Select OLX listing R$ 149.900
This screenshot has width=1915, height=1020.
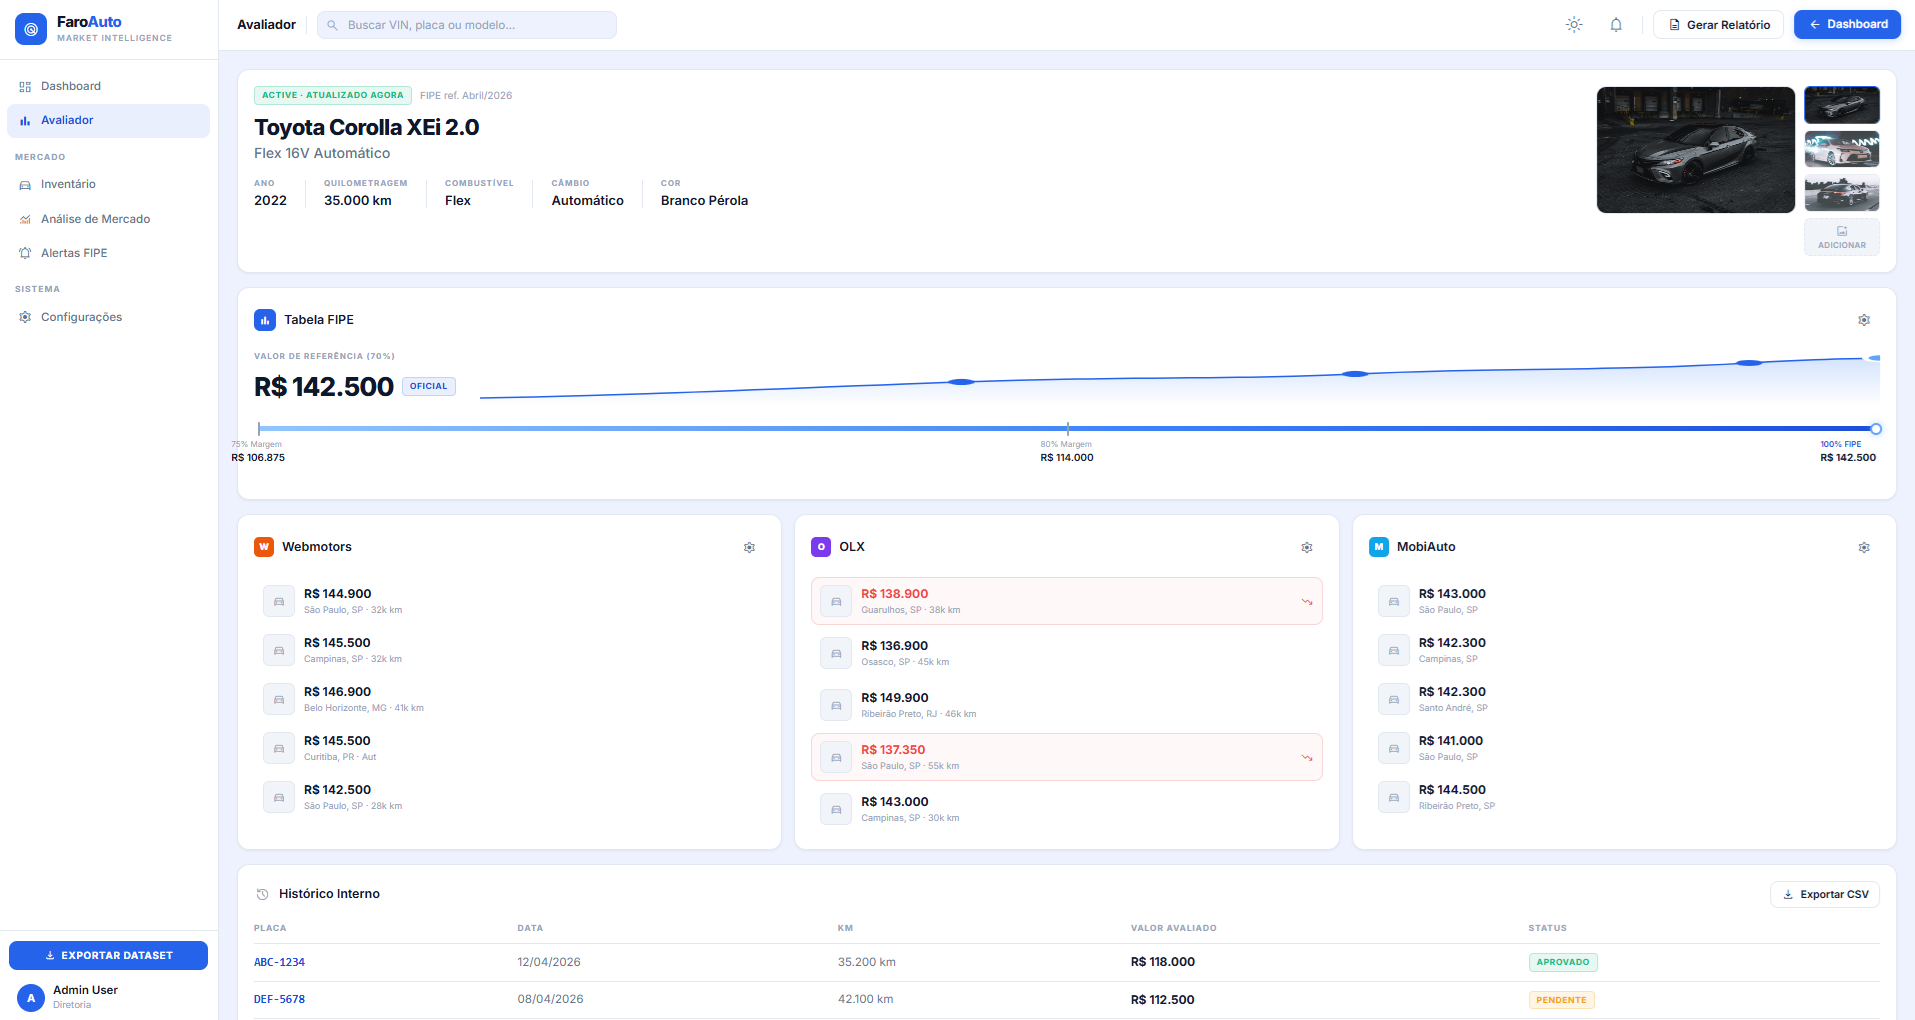point(1067,705)
